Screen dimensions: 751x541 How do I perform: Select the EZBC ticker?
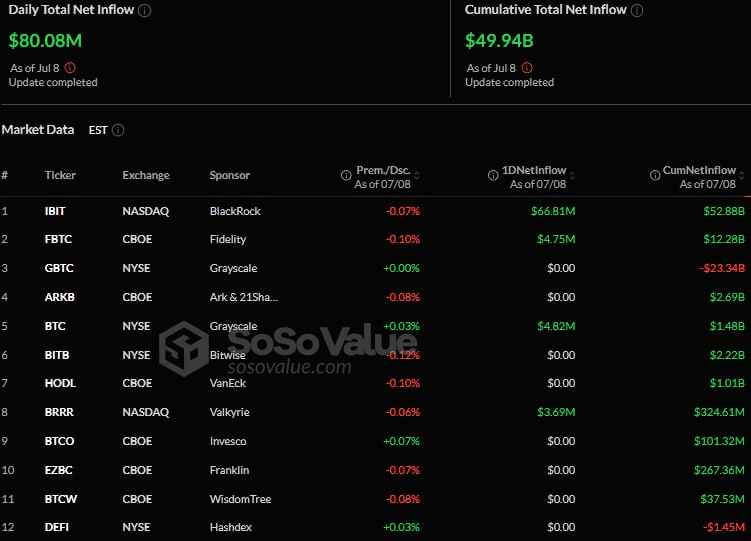[58, 470]
